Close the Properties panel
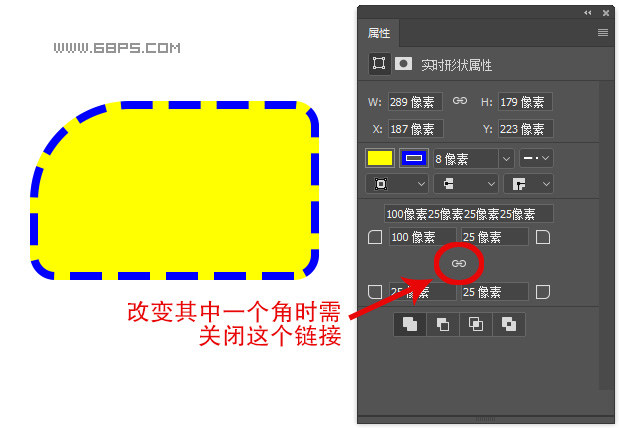 click(x=606, y=13)
